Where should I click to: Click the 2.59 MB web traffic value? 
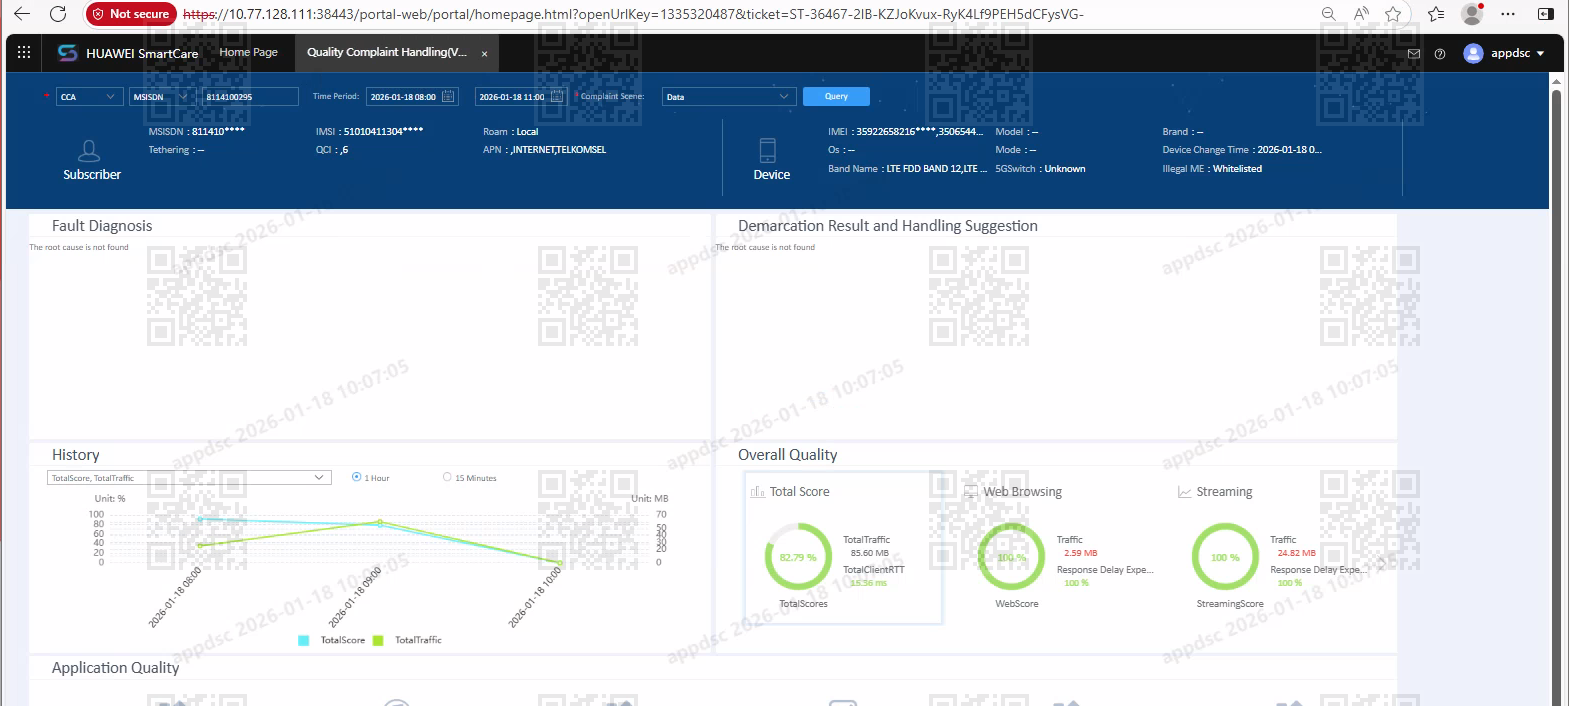[1080, 553]
